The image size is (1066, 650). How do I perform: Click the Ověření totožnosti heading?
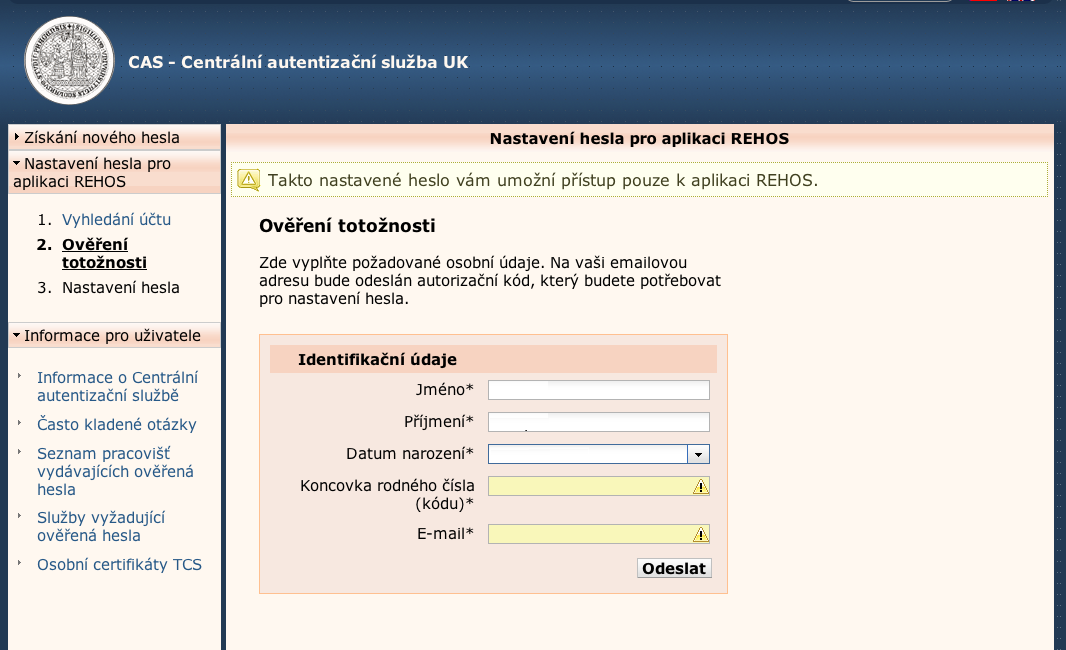tap(347, 226)
